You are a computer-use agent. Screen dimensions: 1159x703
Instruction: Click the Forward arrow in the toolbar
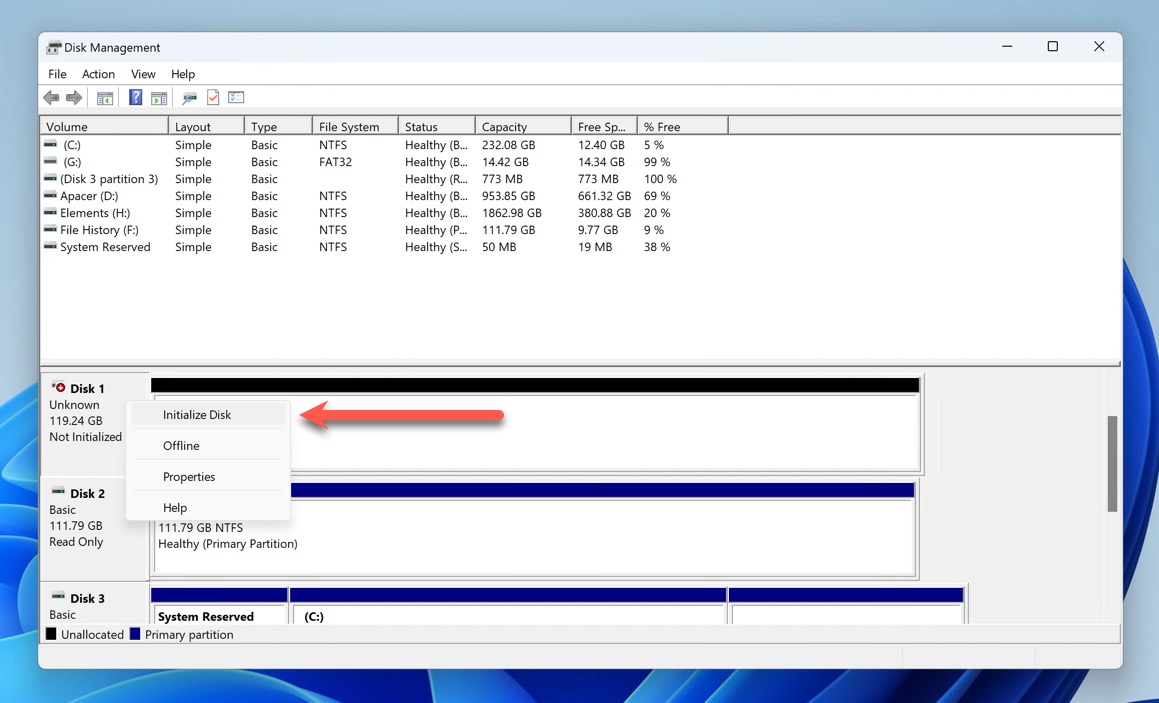click(74, 98)
